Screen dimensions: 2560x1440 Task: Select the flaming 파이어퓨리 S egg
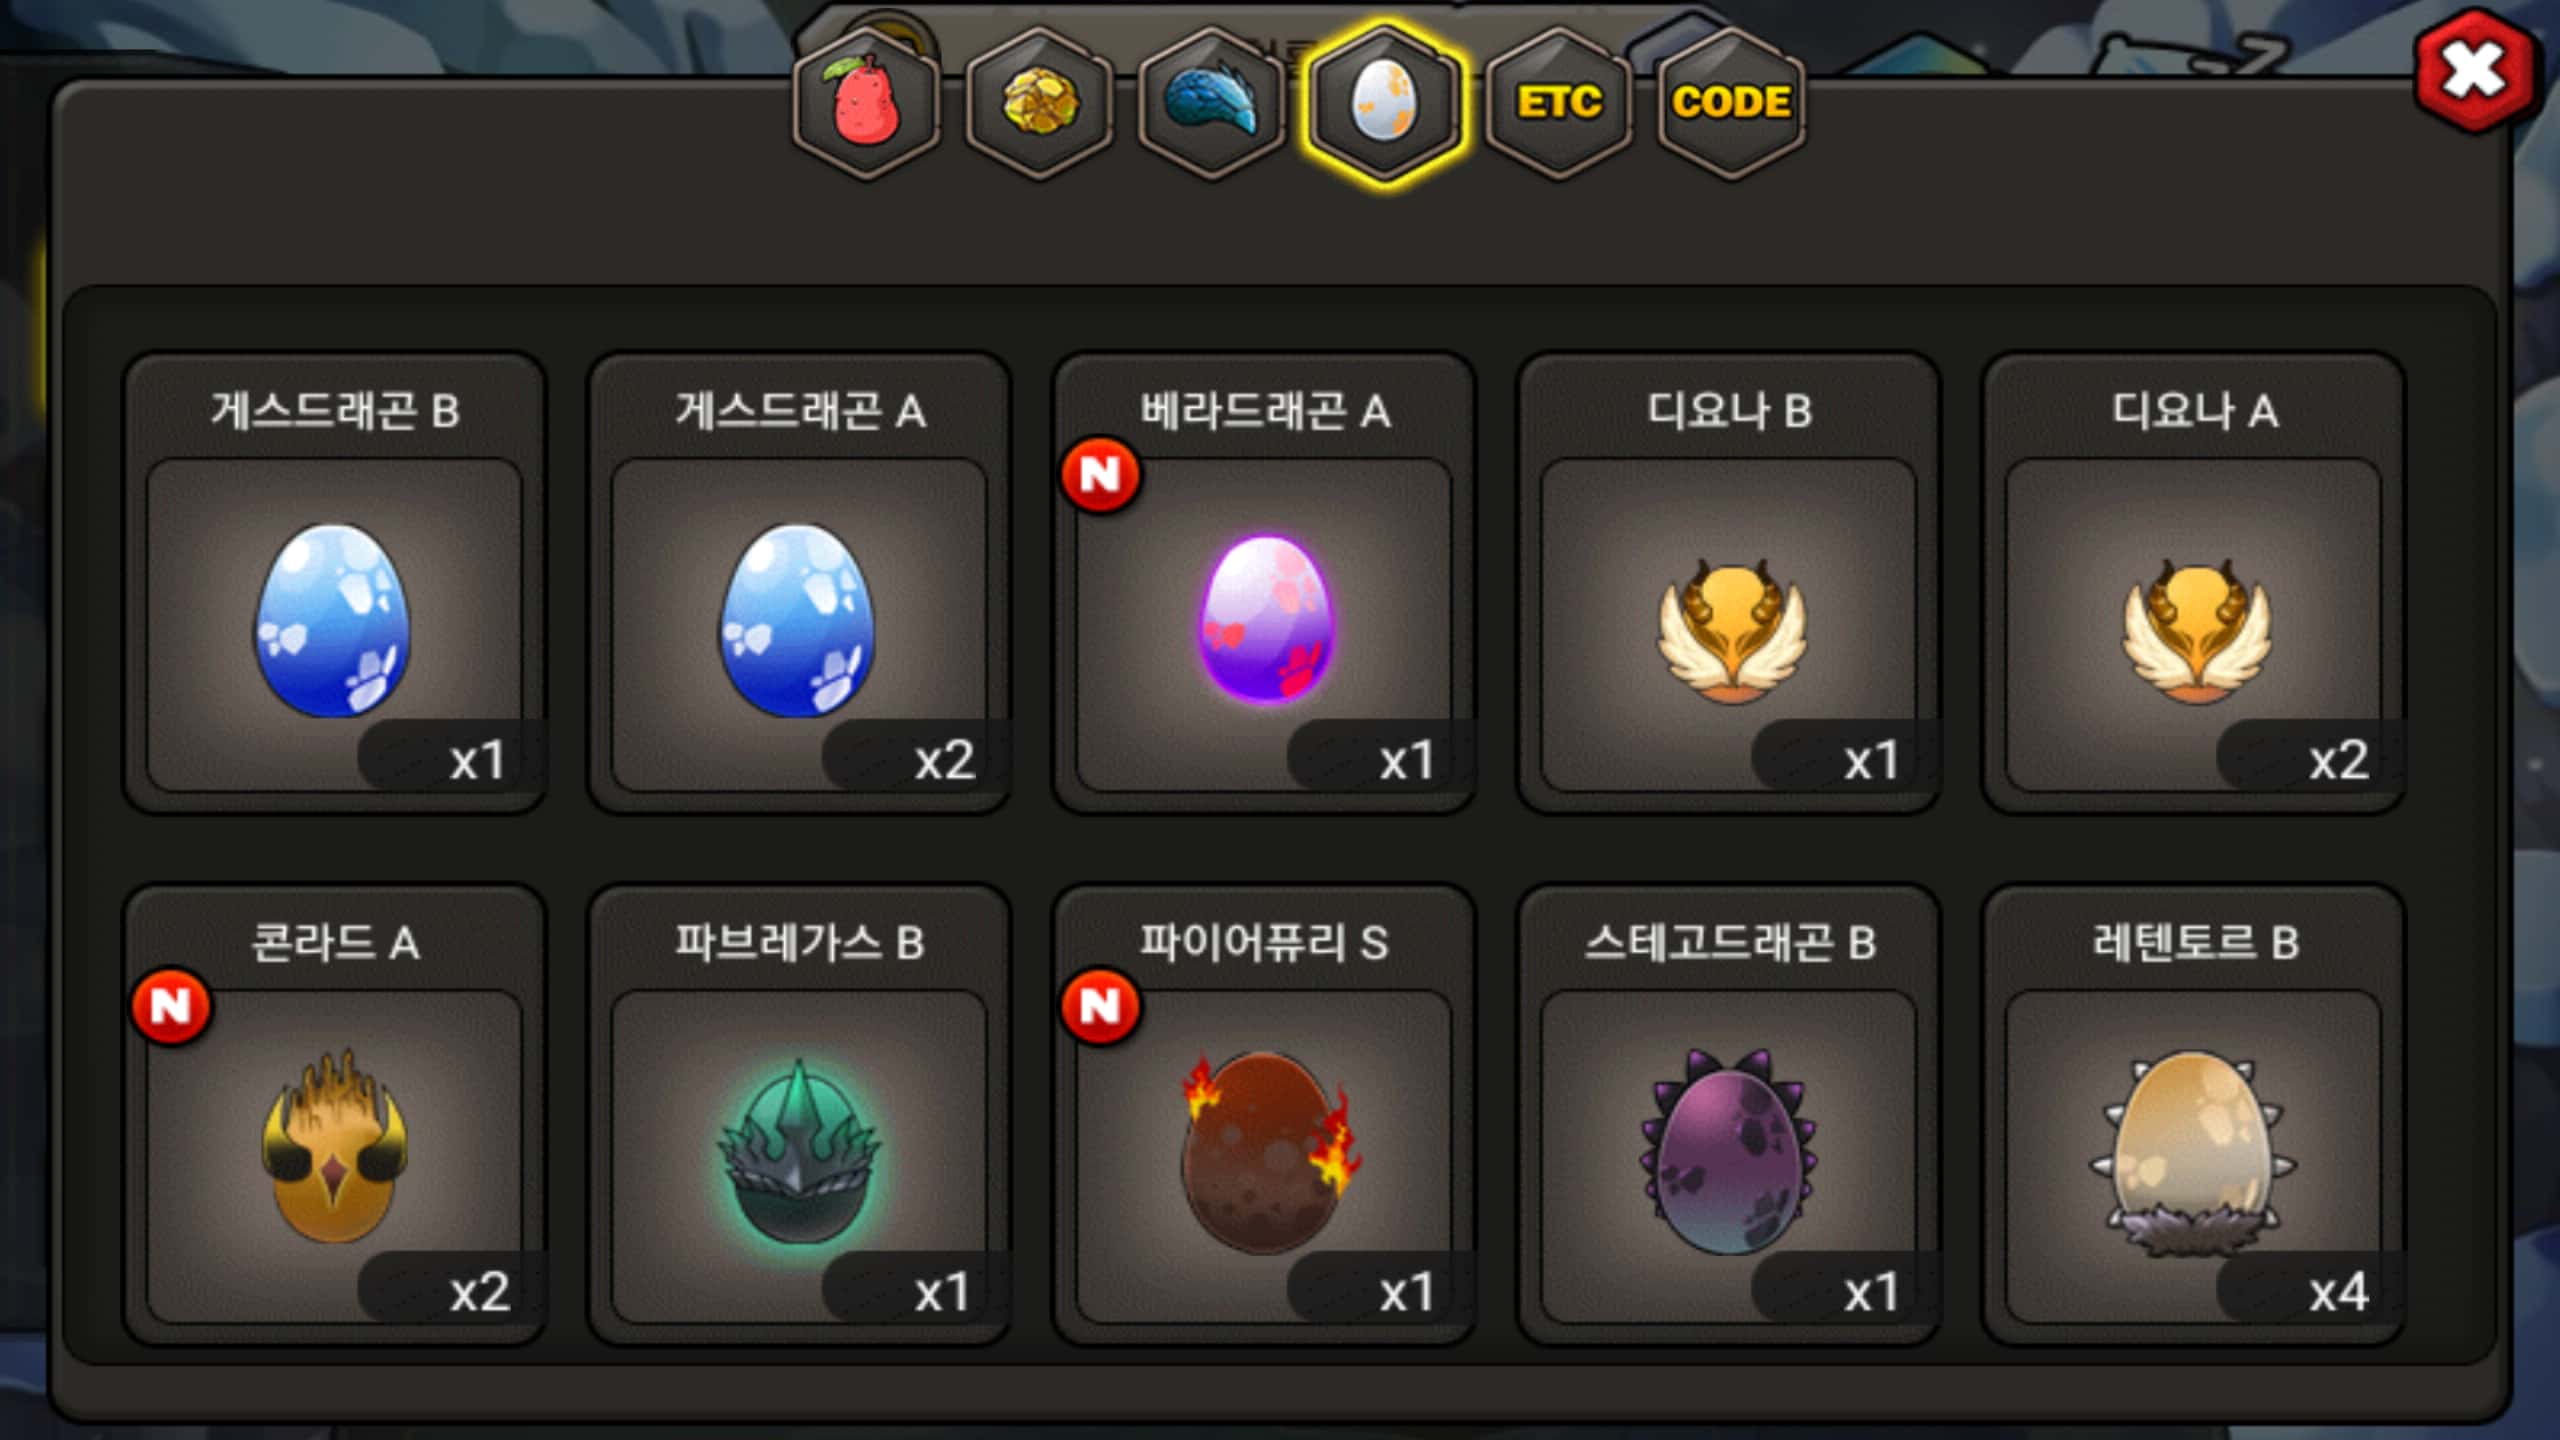pyautogui.click(x=1264, y=1115)
